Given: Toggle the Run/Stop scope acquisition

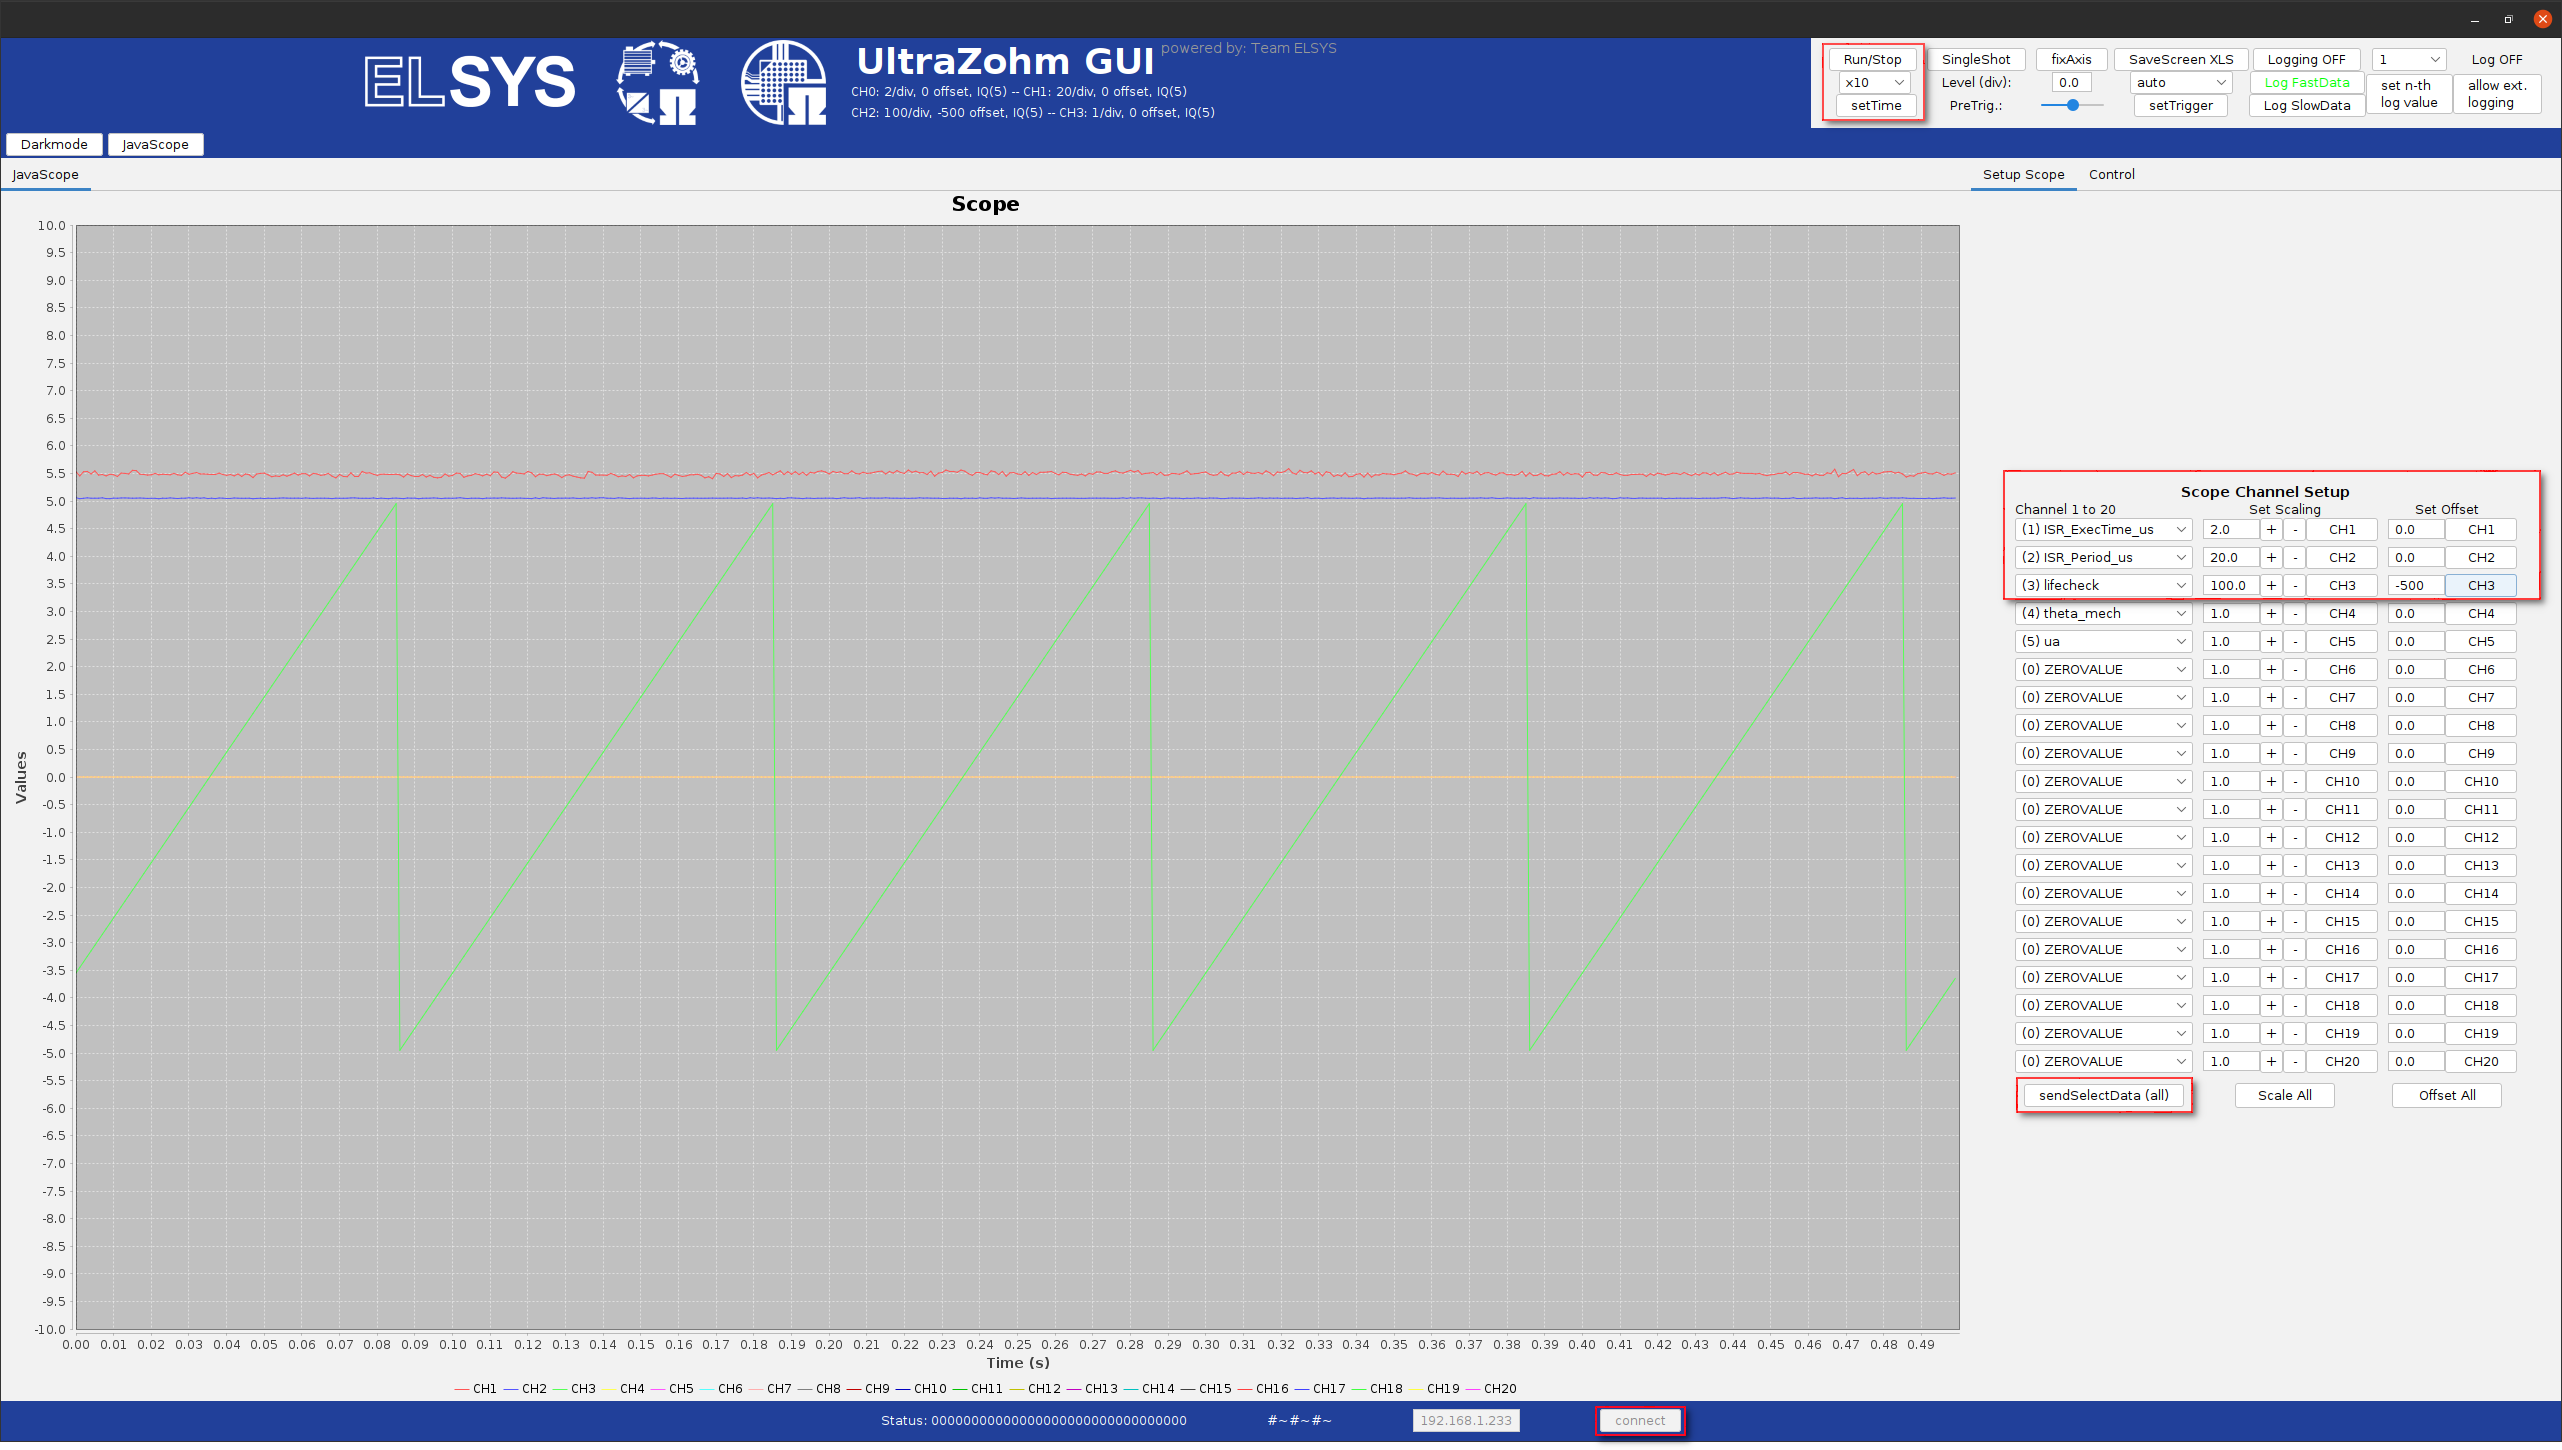Looking at the screenshot, I should tap(1872, 59).
